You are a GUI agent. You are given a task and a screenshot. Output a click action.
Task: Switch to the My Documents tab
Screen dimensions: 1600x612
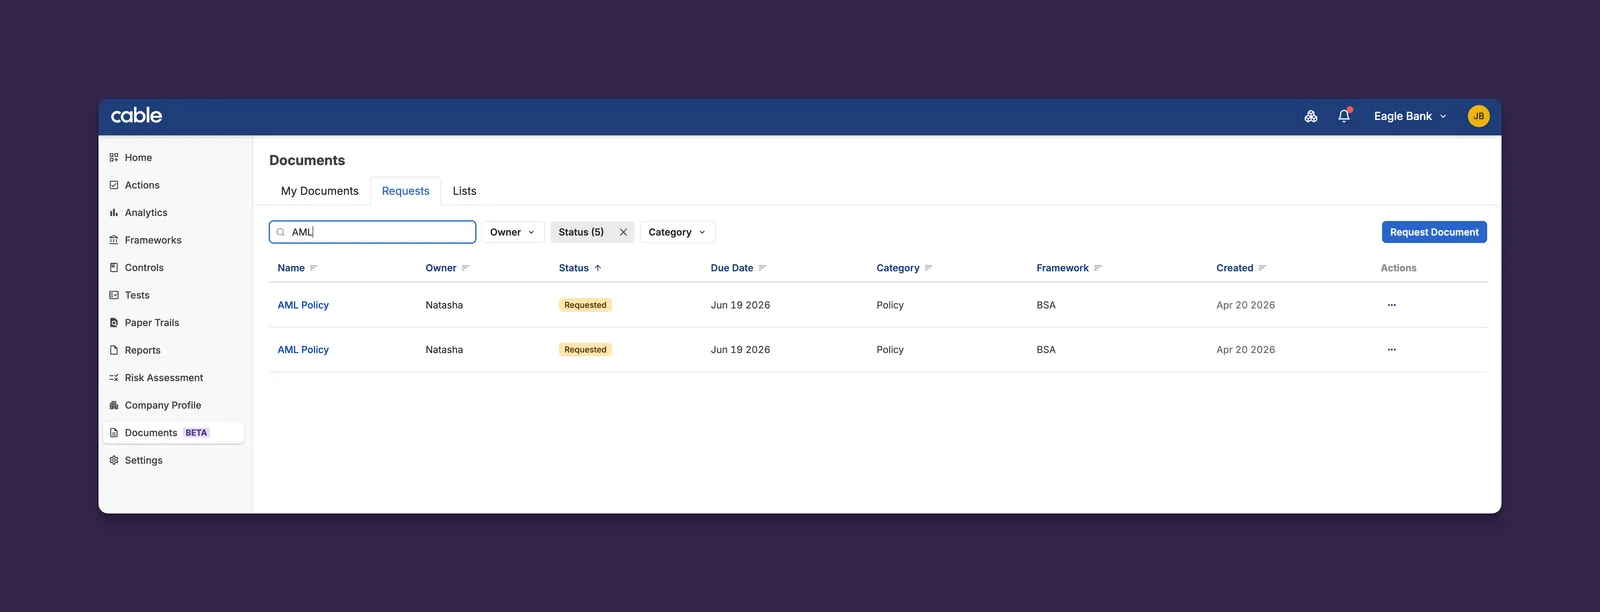[x=320, y=191]
